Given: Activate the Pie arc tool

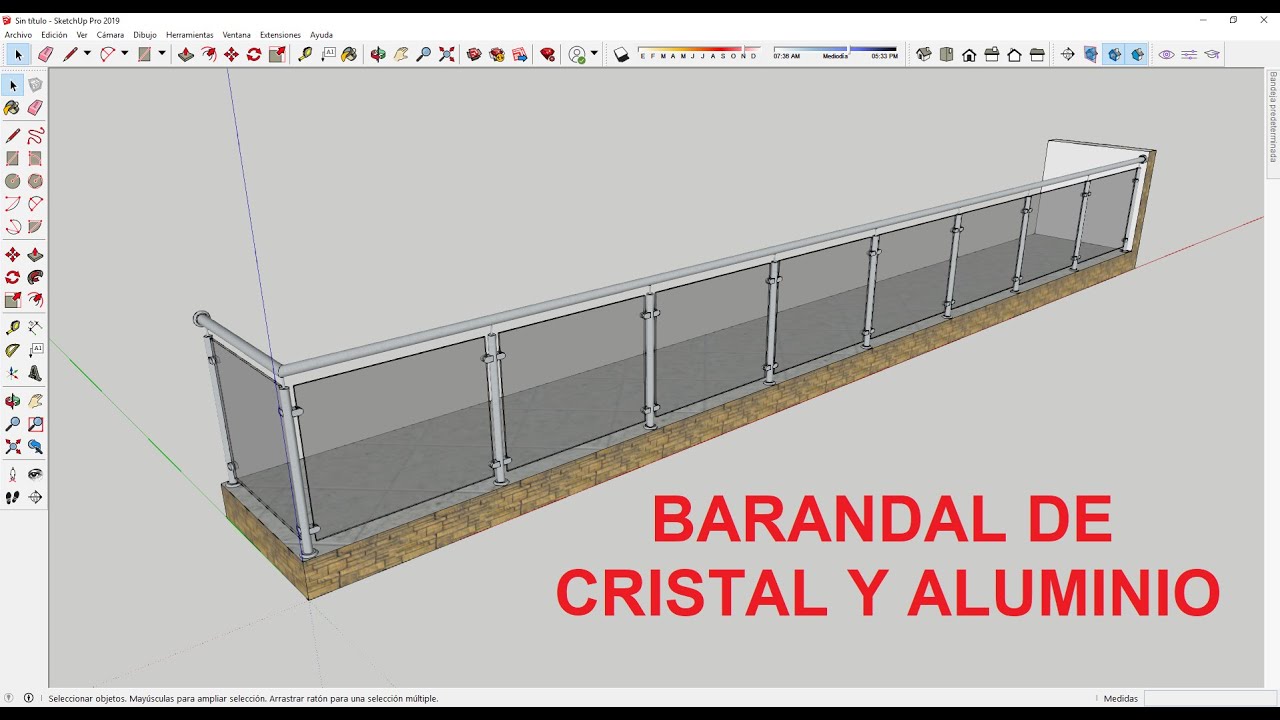Looking at the screenshot, I should pyautogui.click(x=35, y=227).
